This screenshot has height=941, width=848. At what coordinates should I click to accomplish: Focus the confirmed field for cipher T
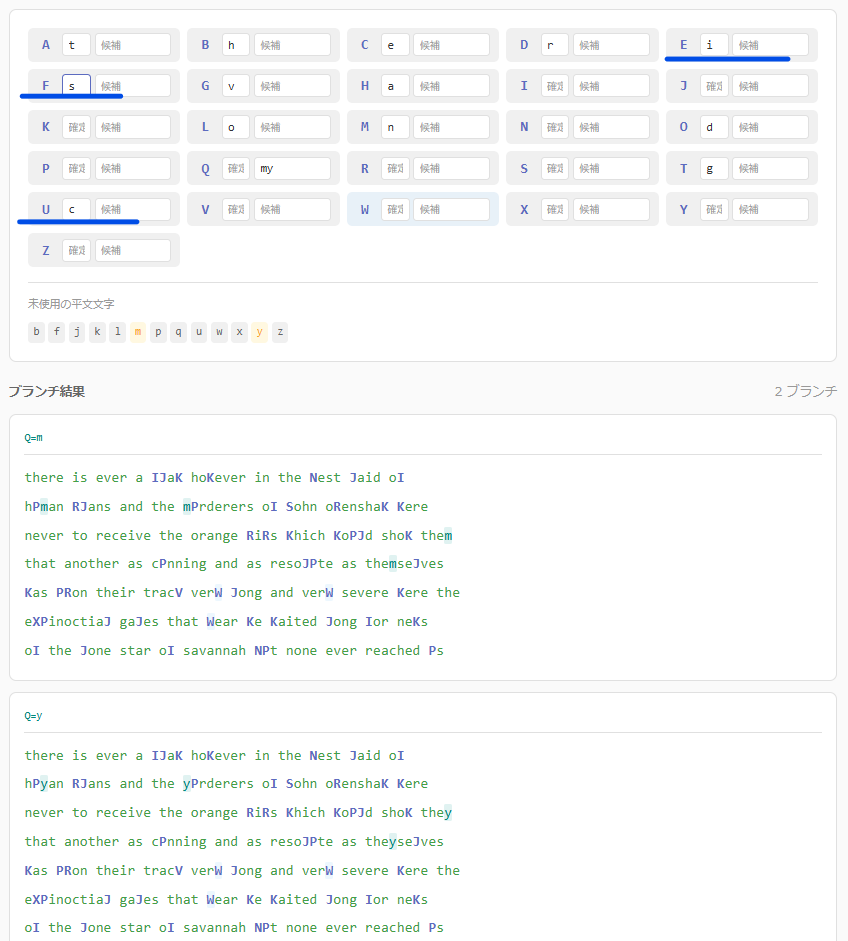[x=714, y=168]
